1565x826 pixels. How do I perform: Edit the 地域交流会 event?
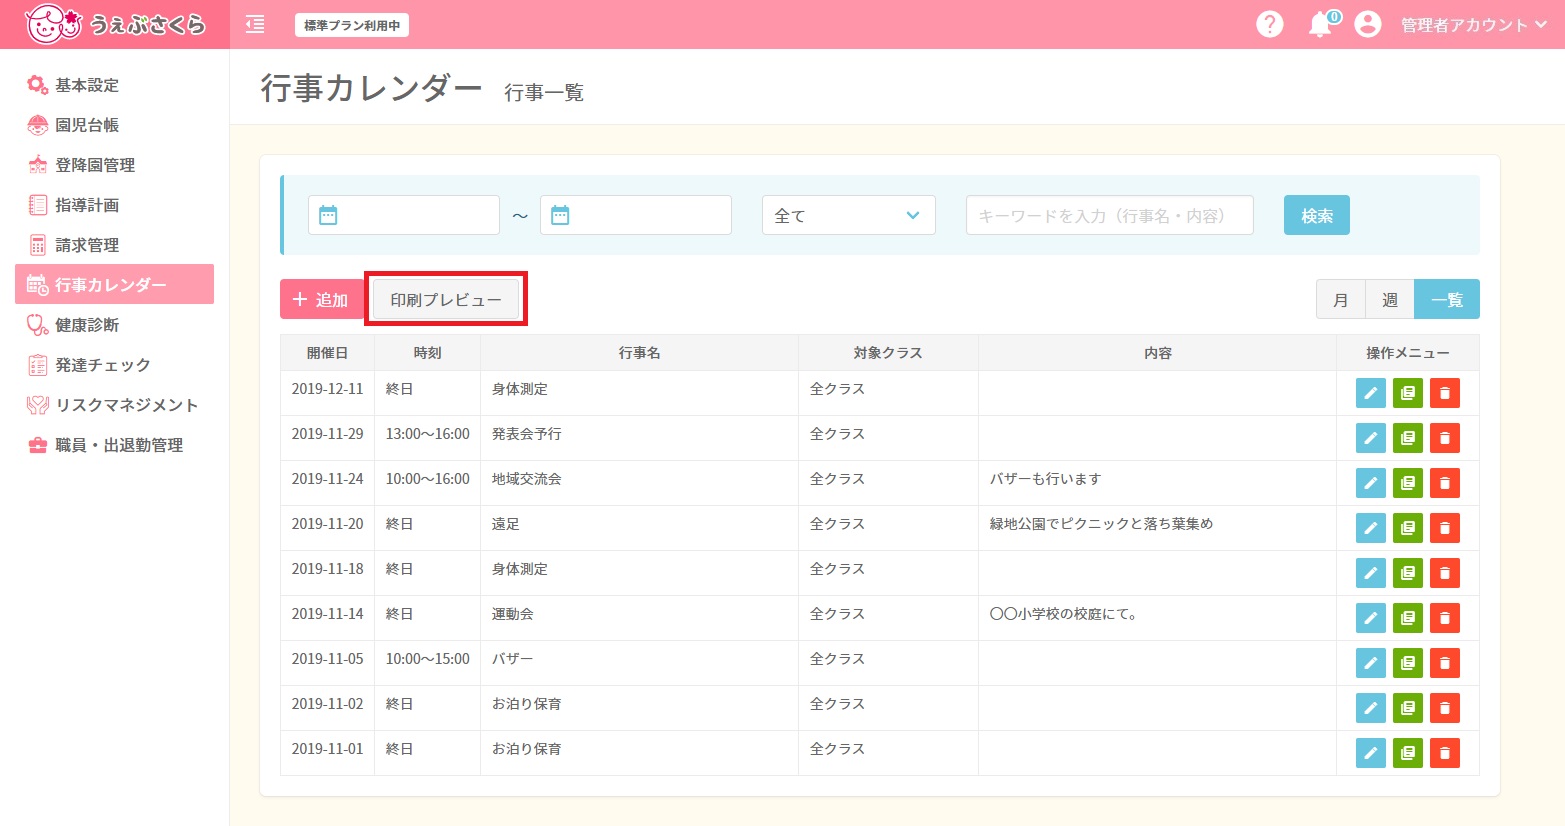[x=1371, y=483]
